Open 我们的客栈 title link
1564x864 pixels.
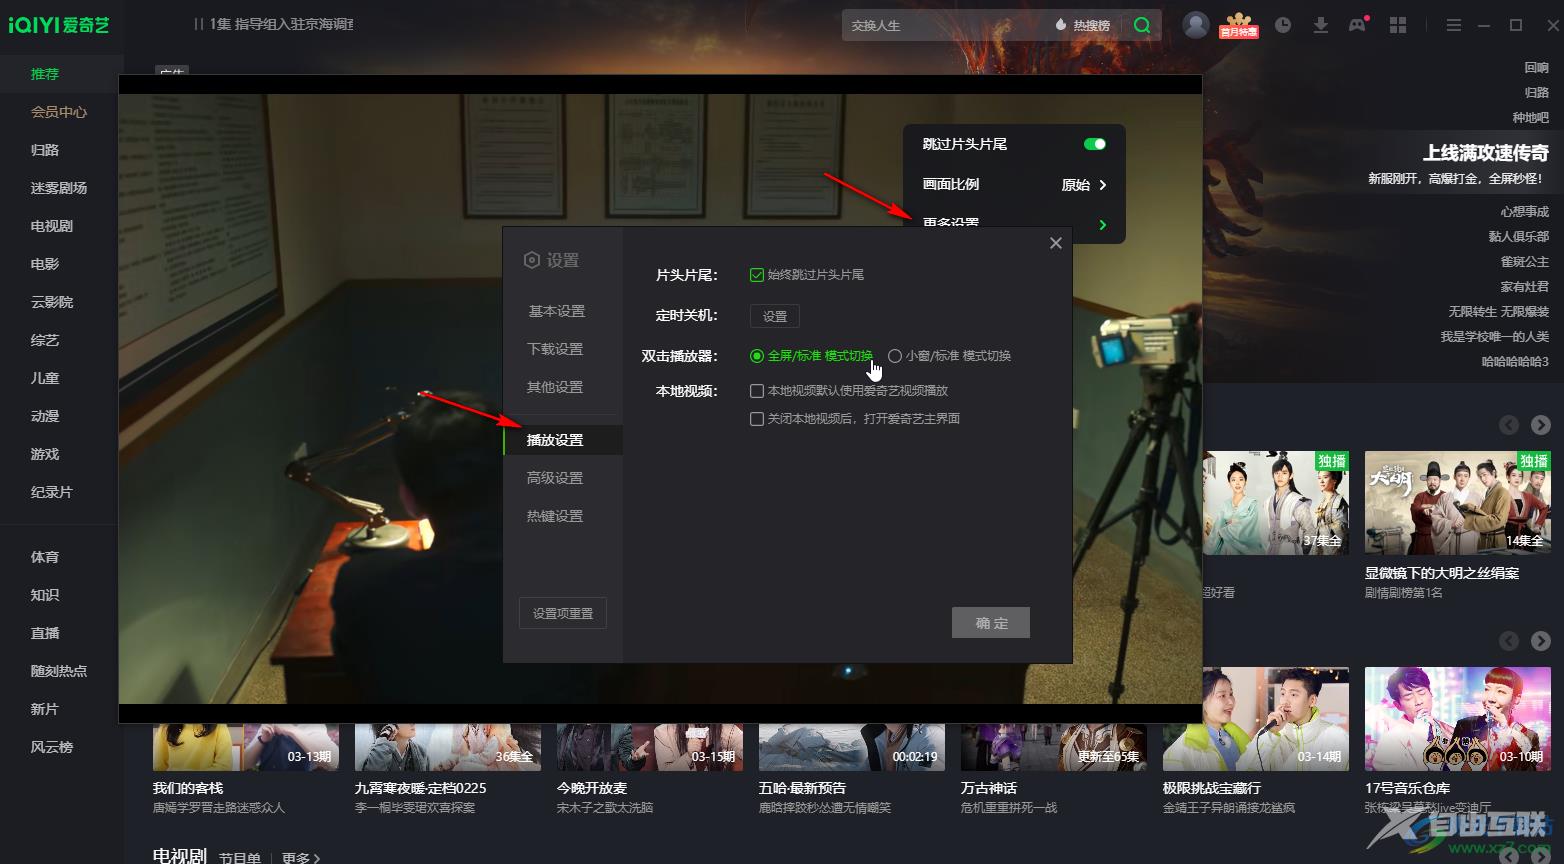coord(188,788)
